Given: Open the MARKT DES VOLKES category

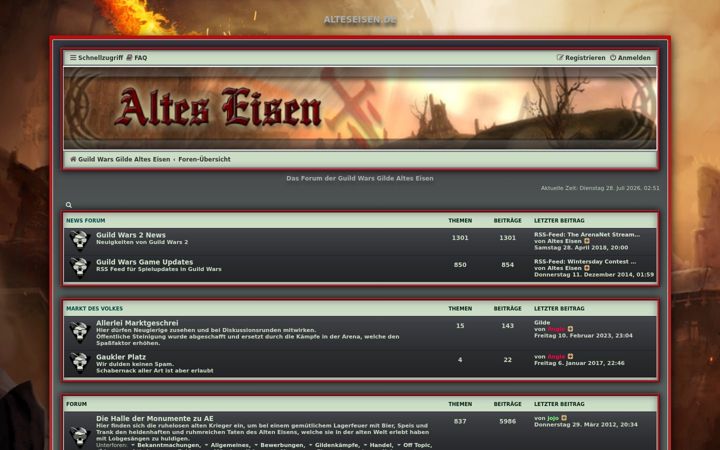Looking at the screenshot, I should 94,309.
